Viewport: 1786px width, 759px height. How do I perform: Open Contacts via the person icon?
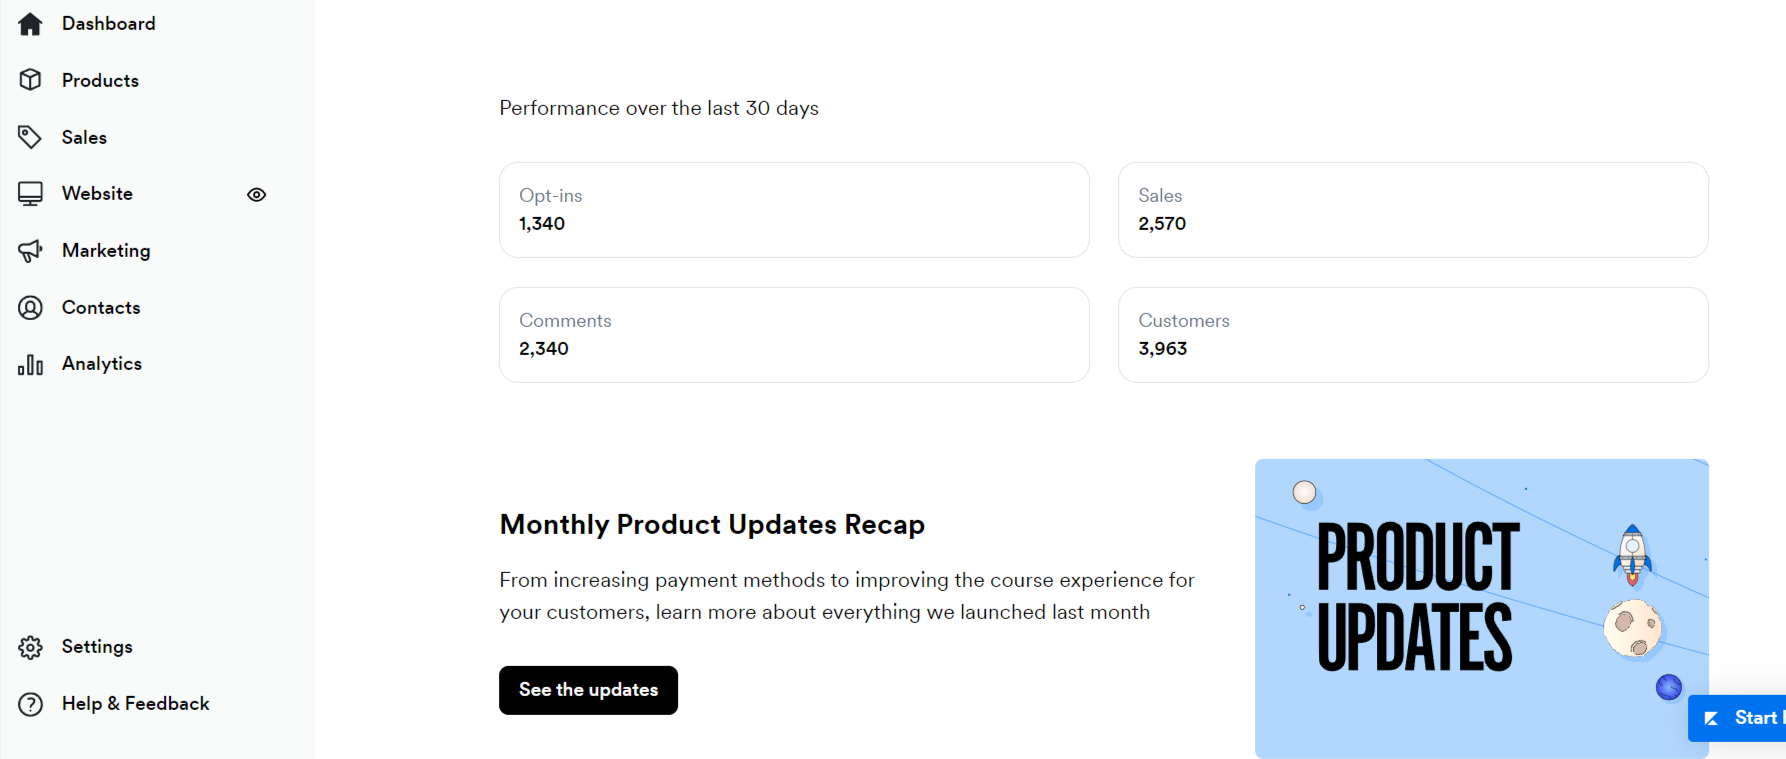click(x=30, y=307)
